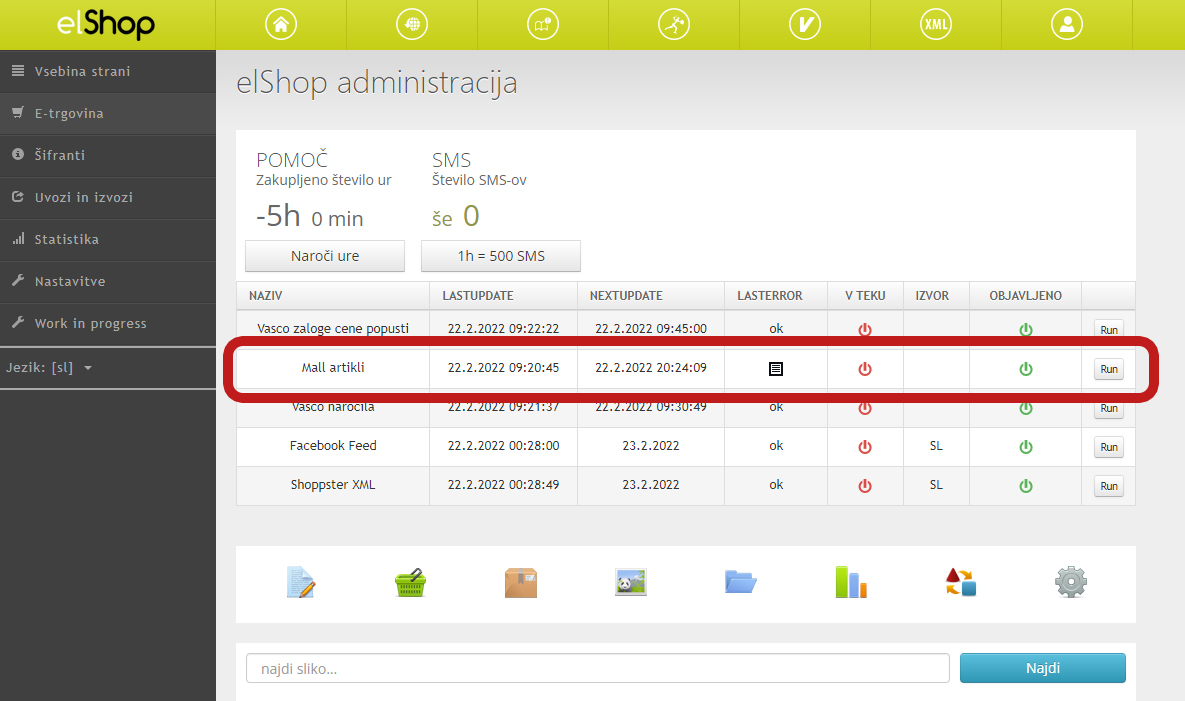This screenshot has height=701, width=1185.
Task: Click the 22.2.2022 20:24:09 next update cell
Action: tap(651, 368)
